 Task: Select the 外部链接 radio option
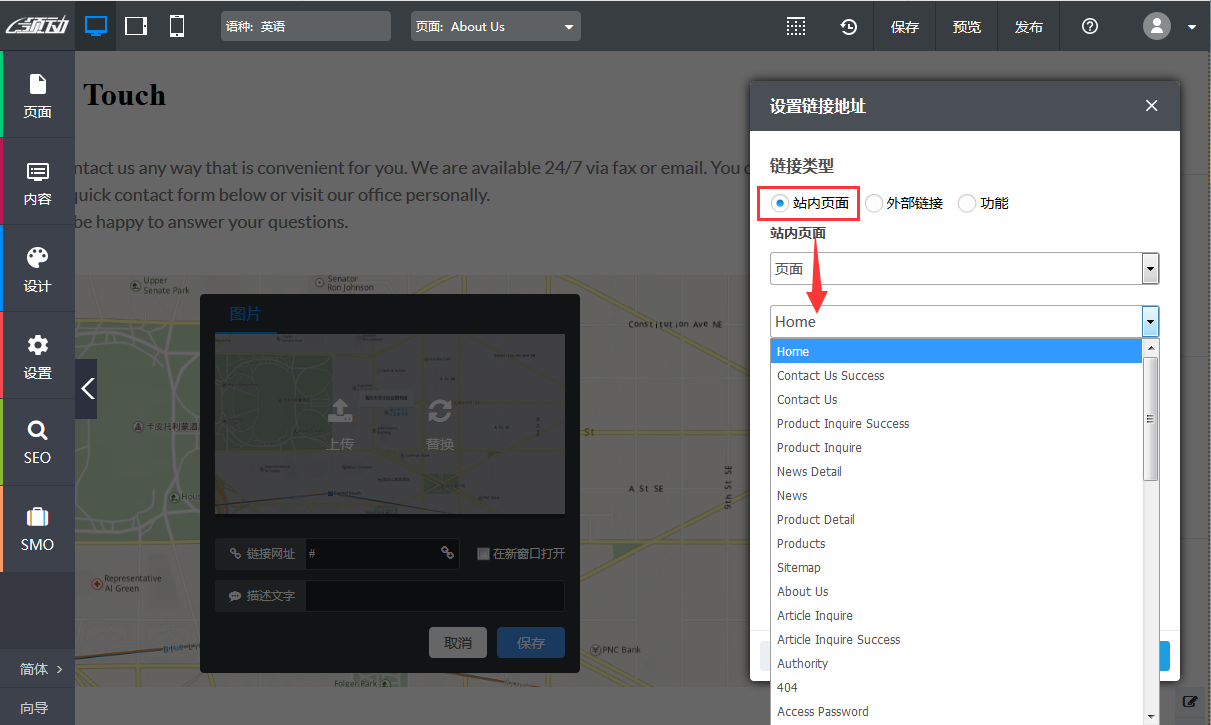874,204
